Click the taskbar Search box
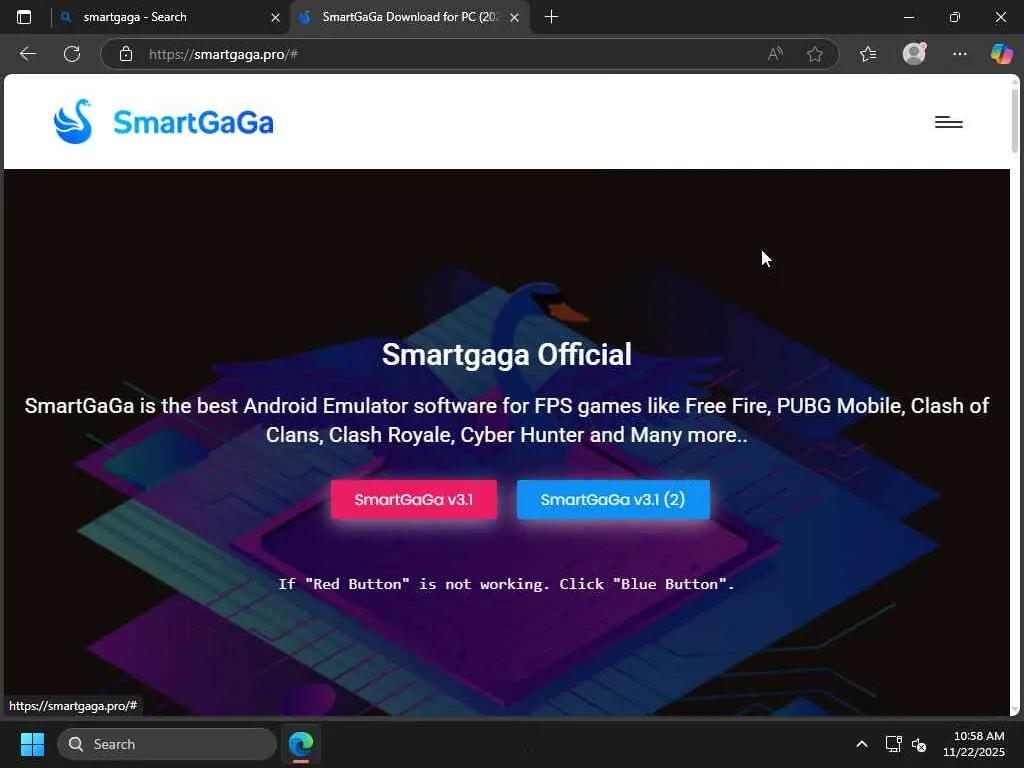Screen dimensions: 1024x768 click(167, 744)
